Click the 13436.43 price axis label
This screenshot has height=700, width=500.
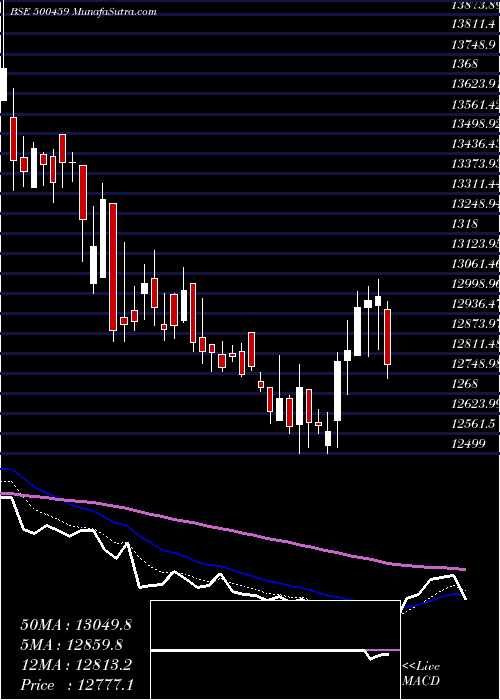point(475,144)
